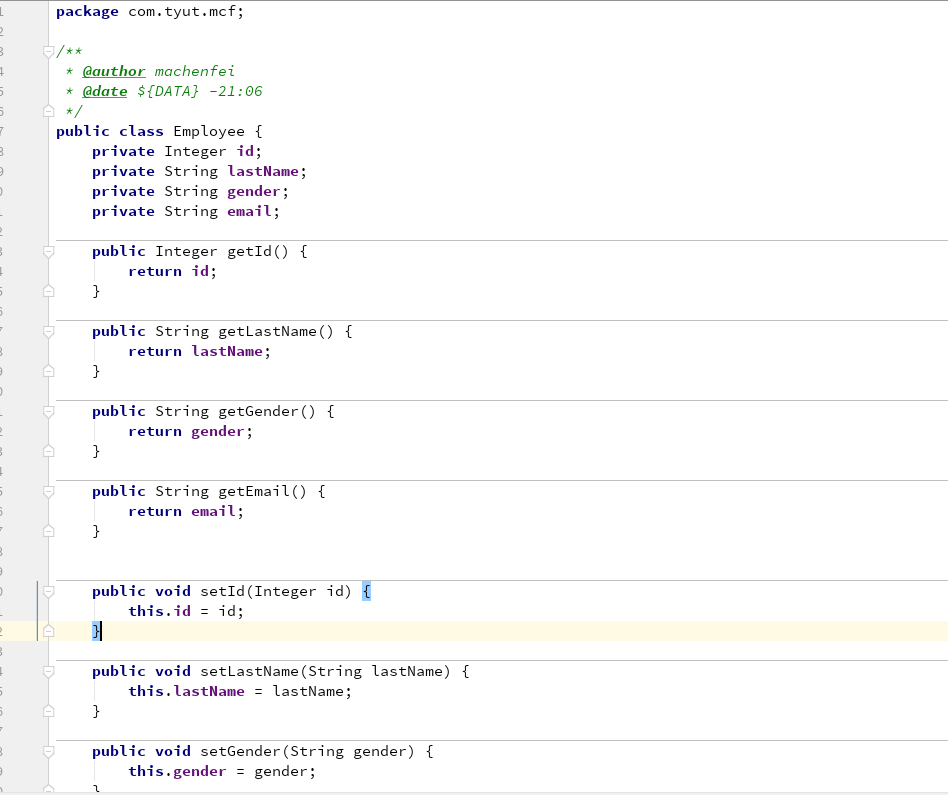Collapse the getEmail() method fold marker

[48, 492]
